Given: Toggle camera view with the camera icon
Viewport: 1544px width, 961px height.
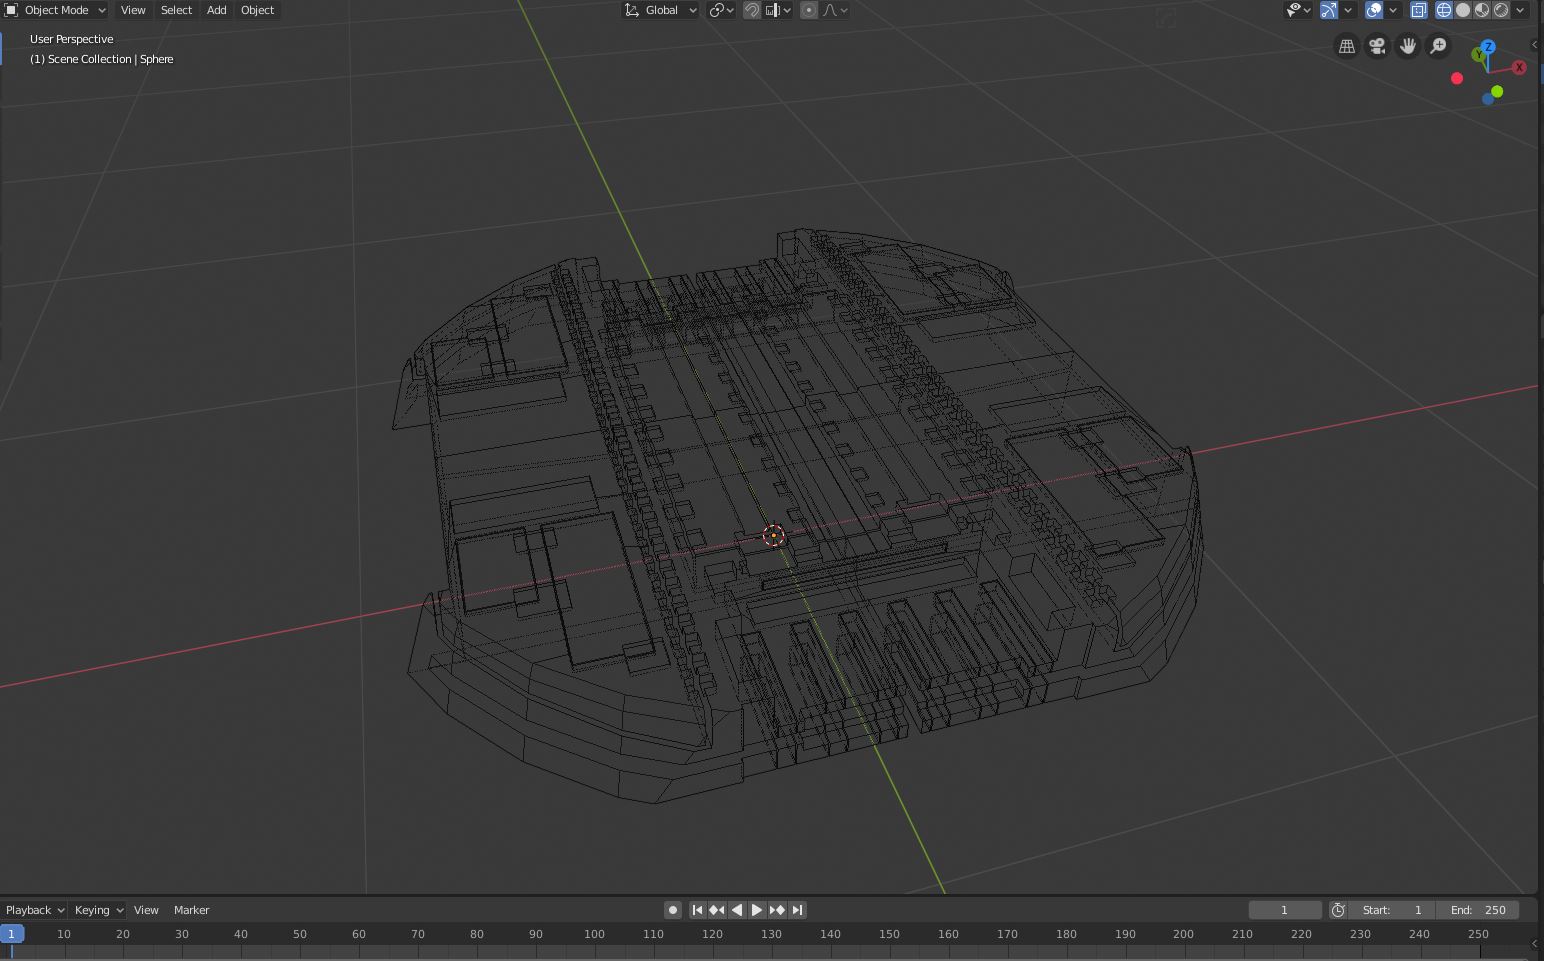Looking at the screenshot, I should click(1377, 46).
